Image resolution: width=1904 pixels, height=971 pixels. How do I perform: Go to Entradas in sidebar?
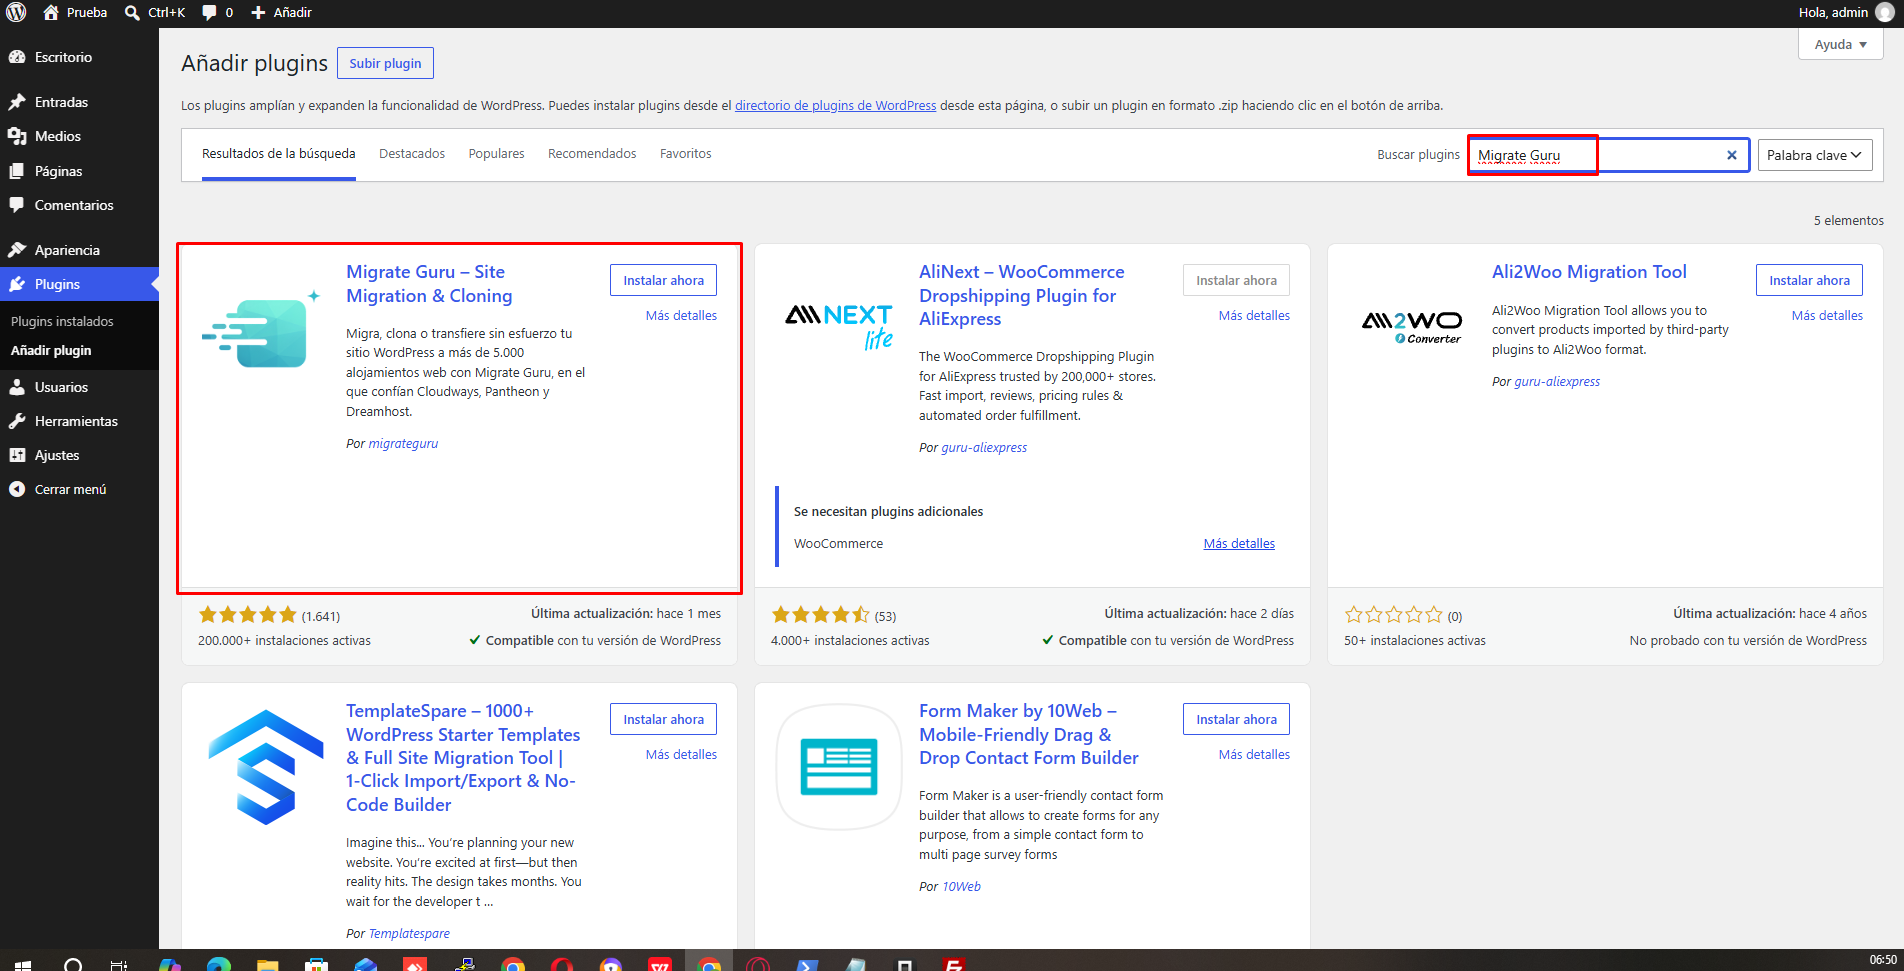pyautogui.click(x=79, y=102)
